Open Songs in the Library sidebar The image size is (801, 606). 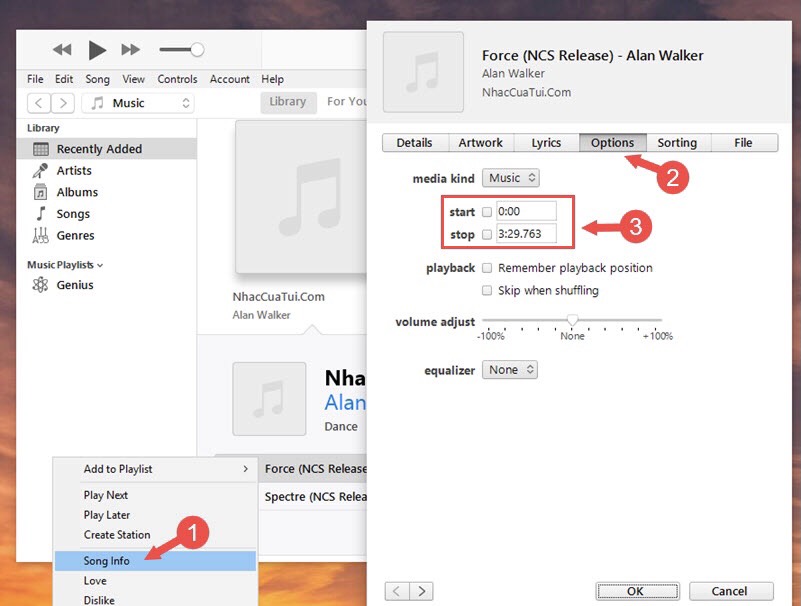coord(73,214)
